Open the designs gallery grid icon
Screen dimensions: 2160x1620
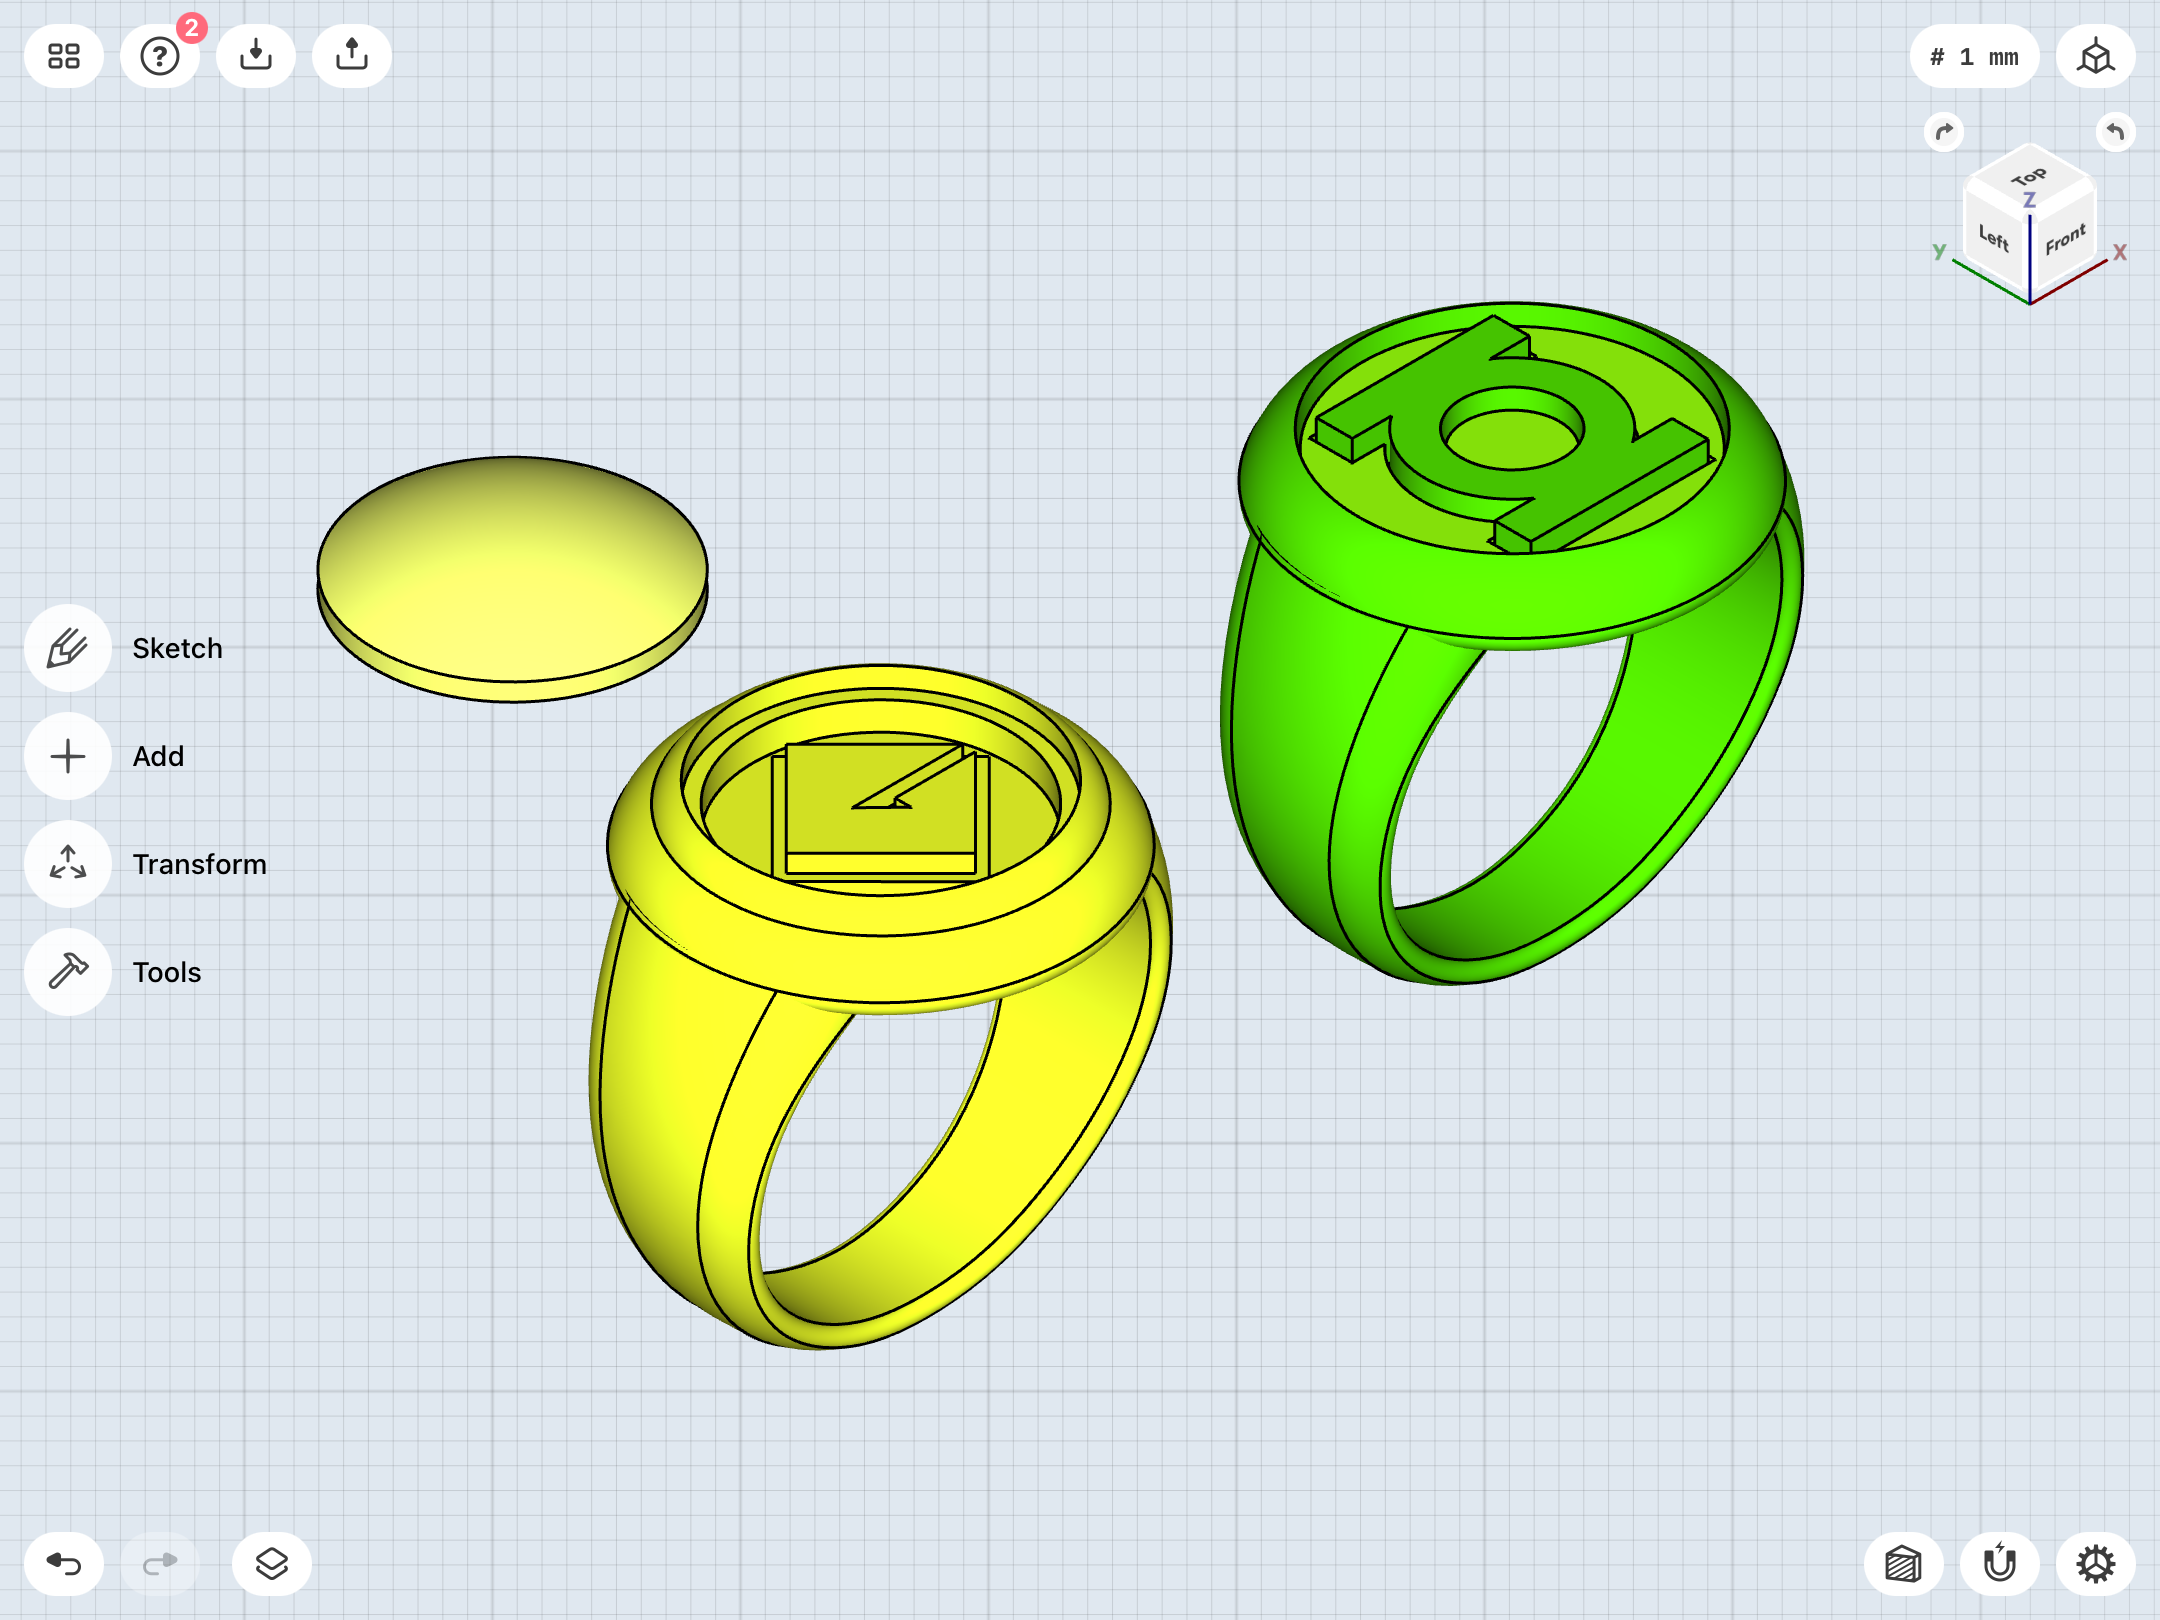(x=64, y=56)
